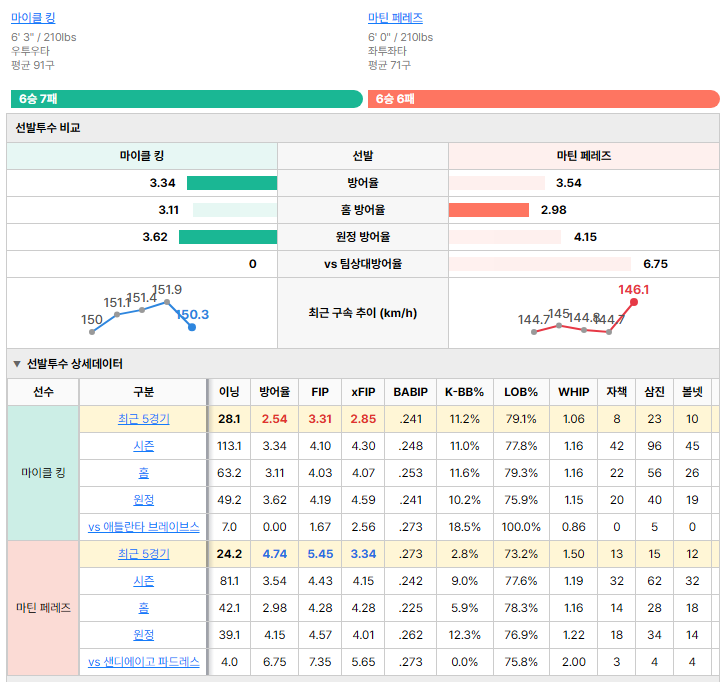Click the 7.35 FIP cell
726x682 pixels.
[320, 662]
